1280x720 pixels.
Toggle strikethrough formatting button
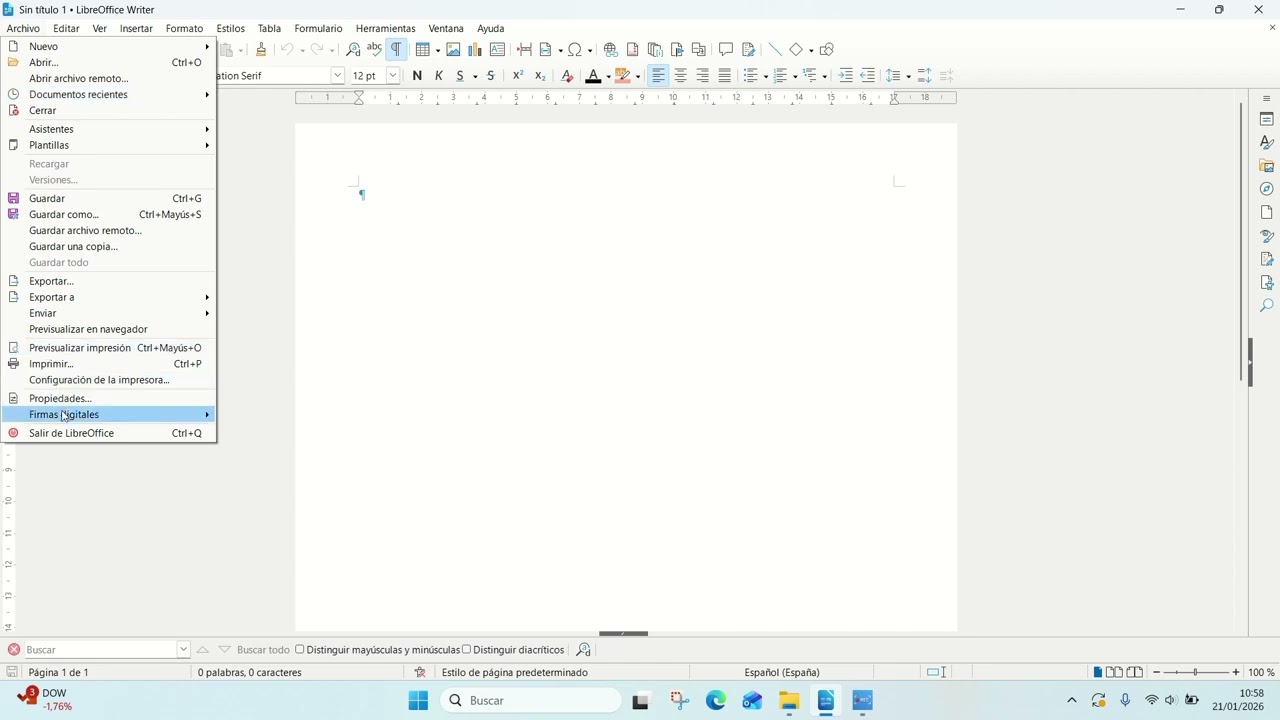pos(490,76)
